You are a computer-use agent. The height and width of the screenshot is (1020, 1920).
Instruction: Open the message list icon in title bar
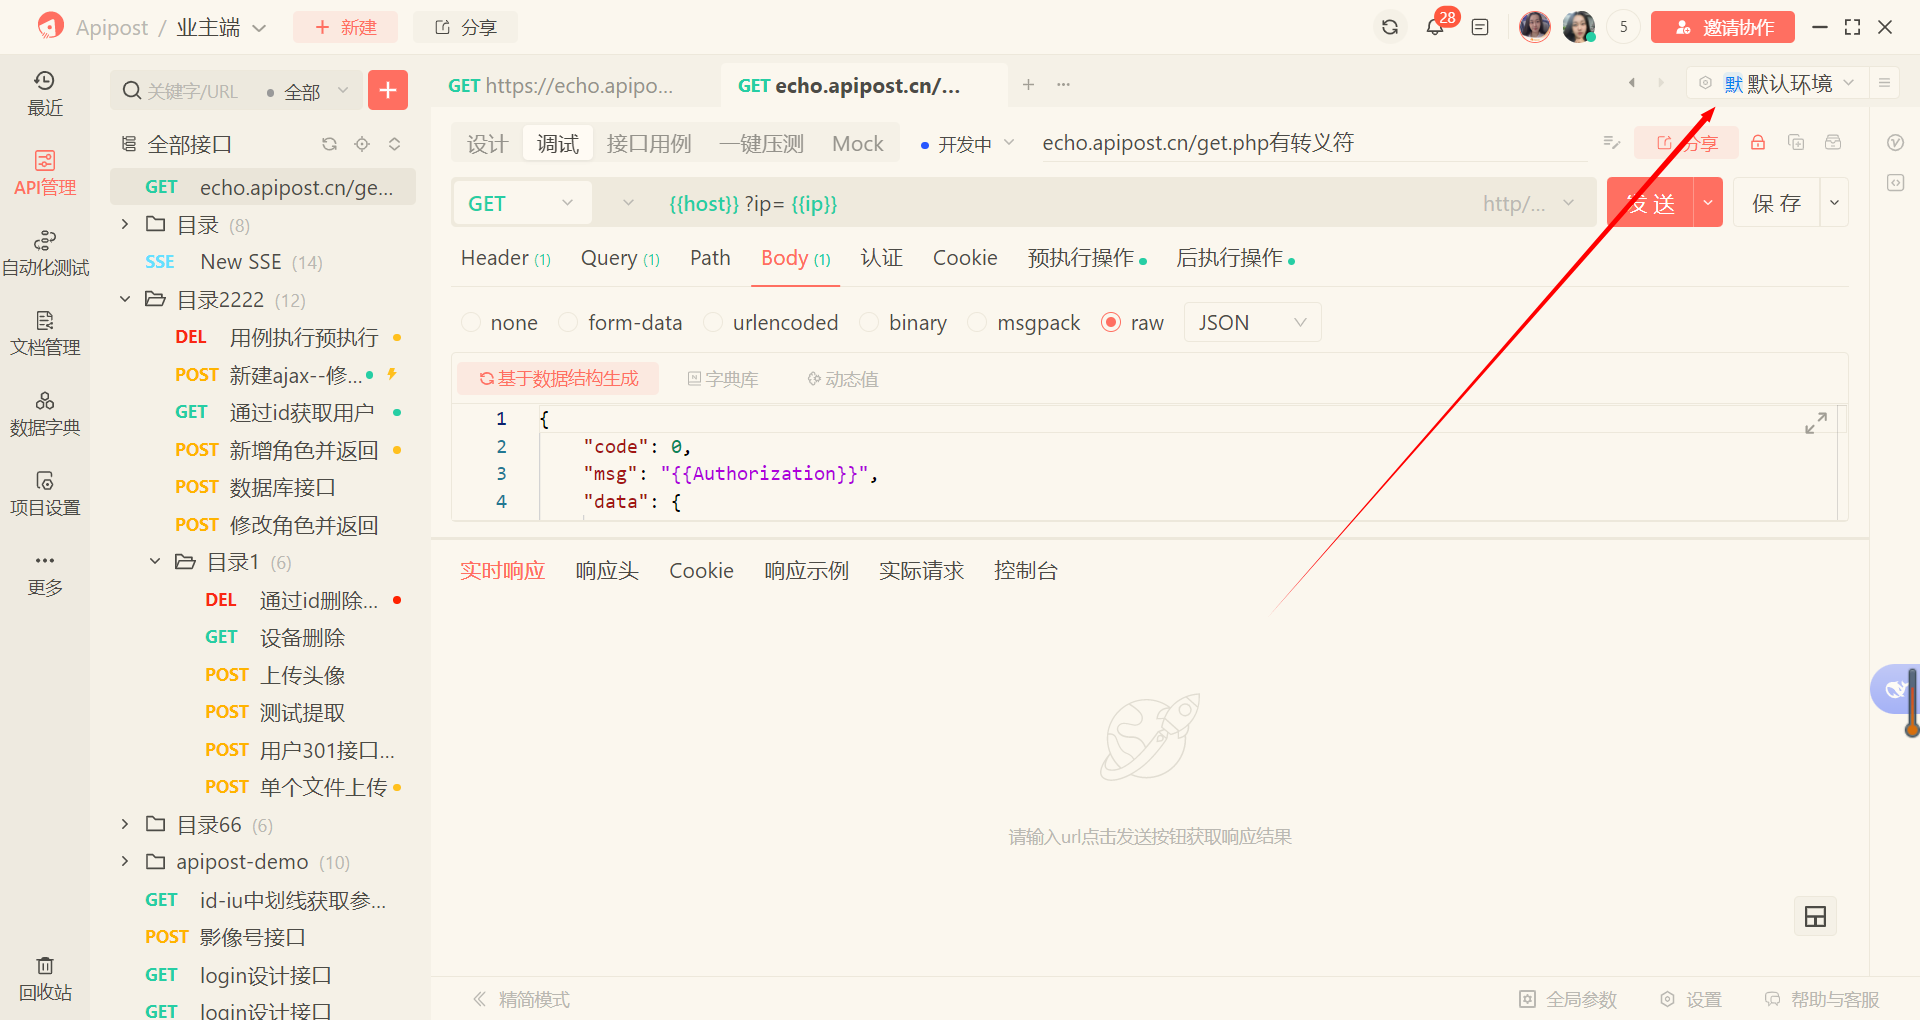tap(1480, 27)
